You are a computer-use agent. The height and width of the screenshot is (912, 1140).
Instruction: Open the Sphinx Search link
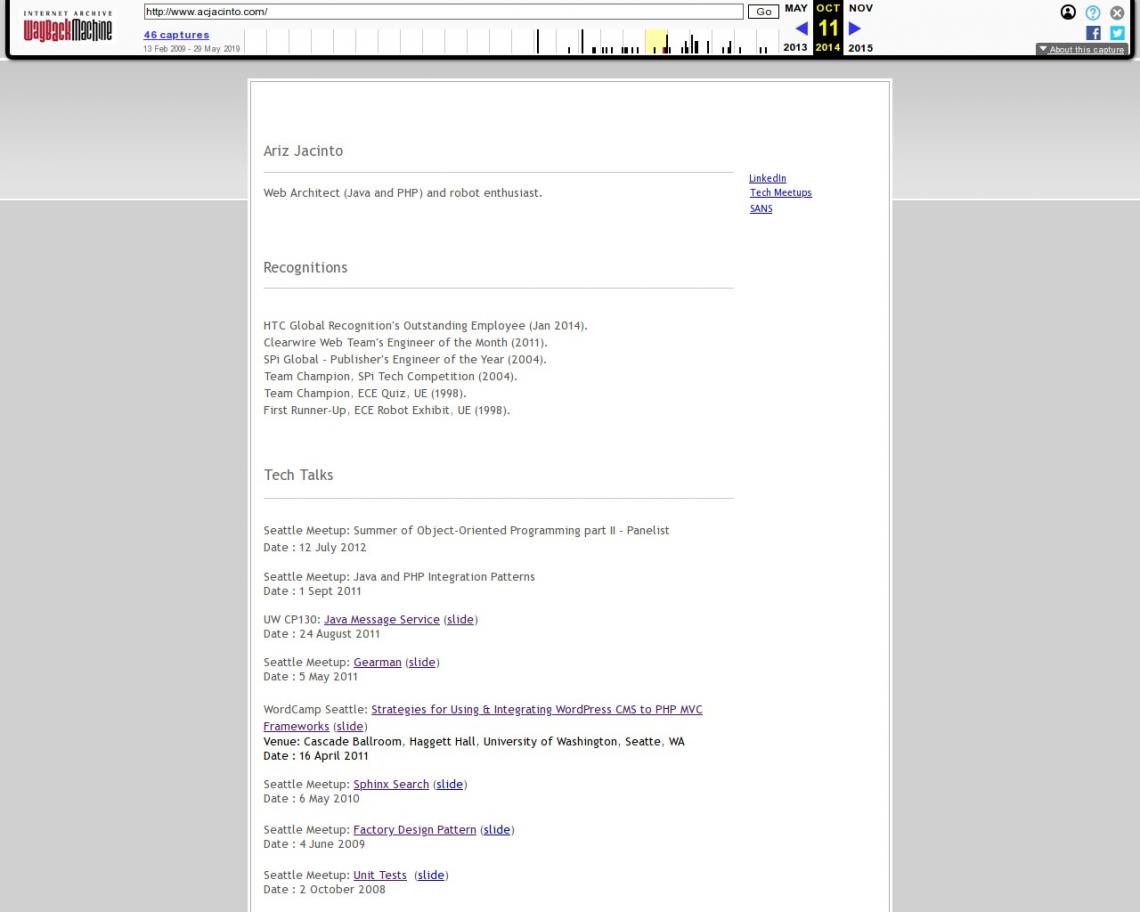[x=391, y=785]
